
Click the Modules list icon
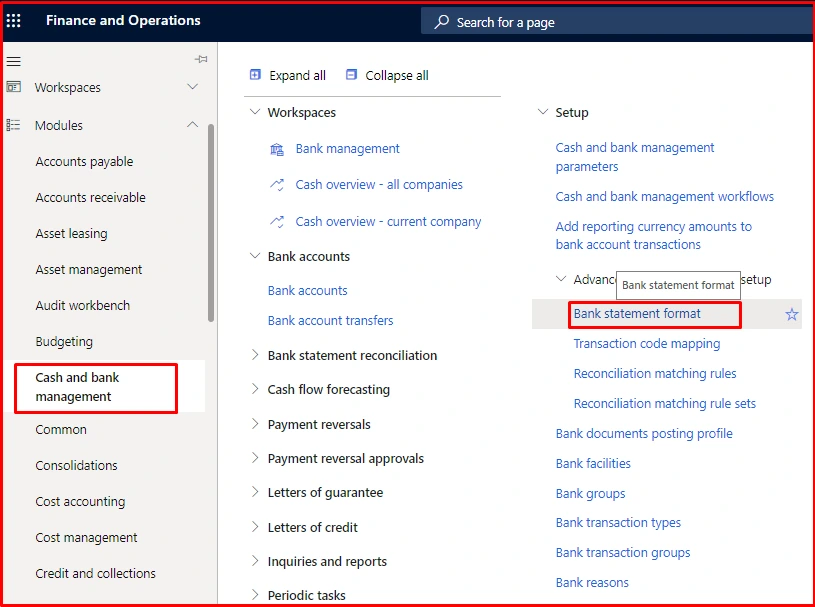click(x=14, y=125)
